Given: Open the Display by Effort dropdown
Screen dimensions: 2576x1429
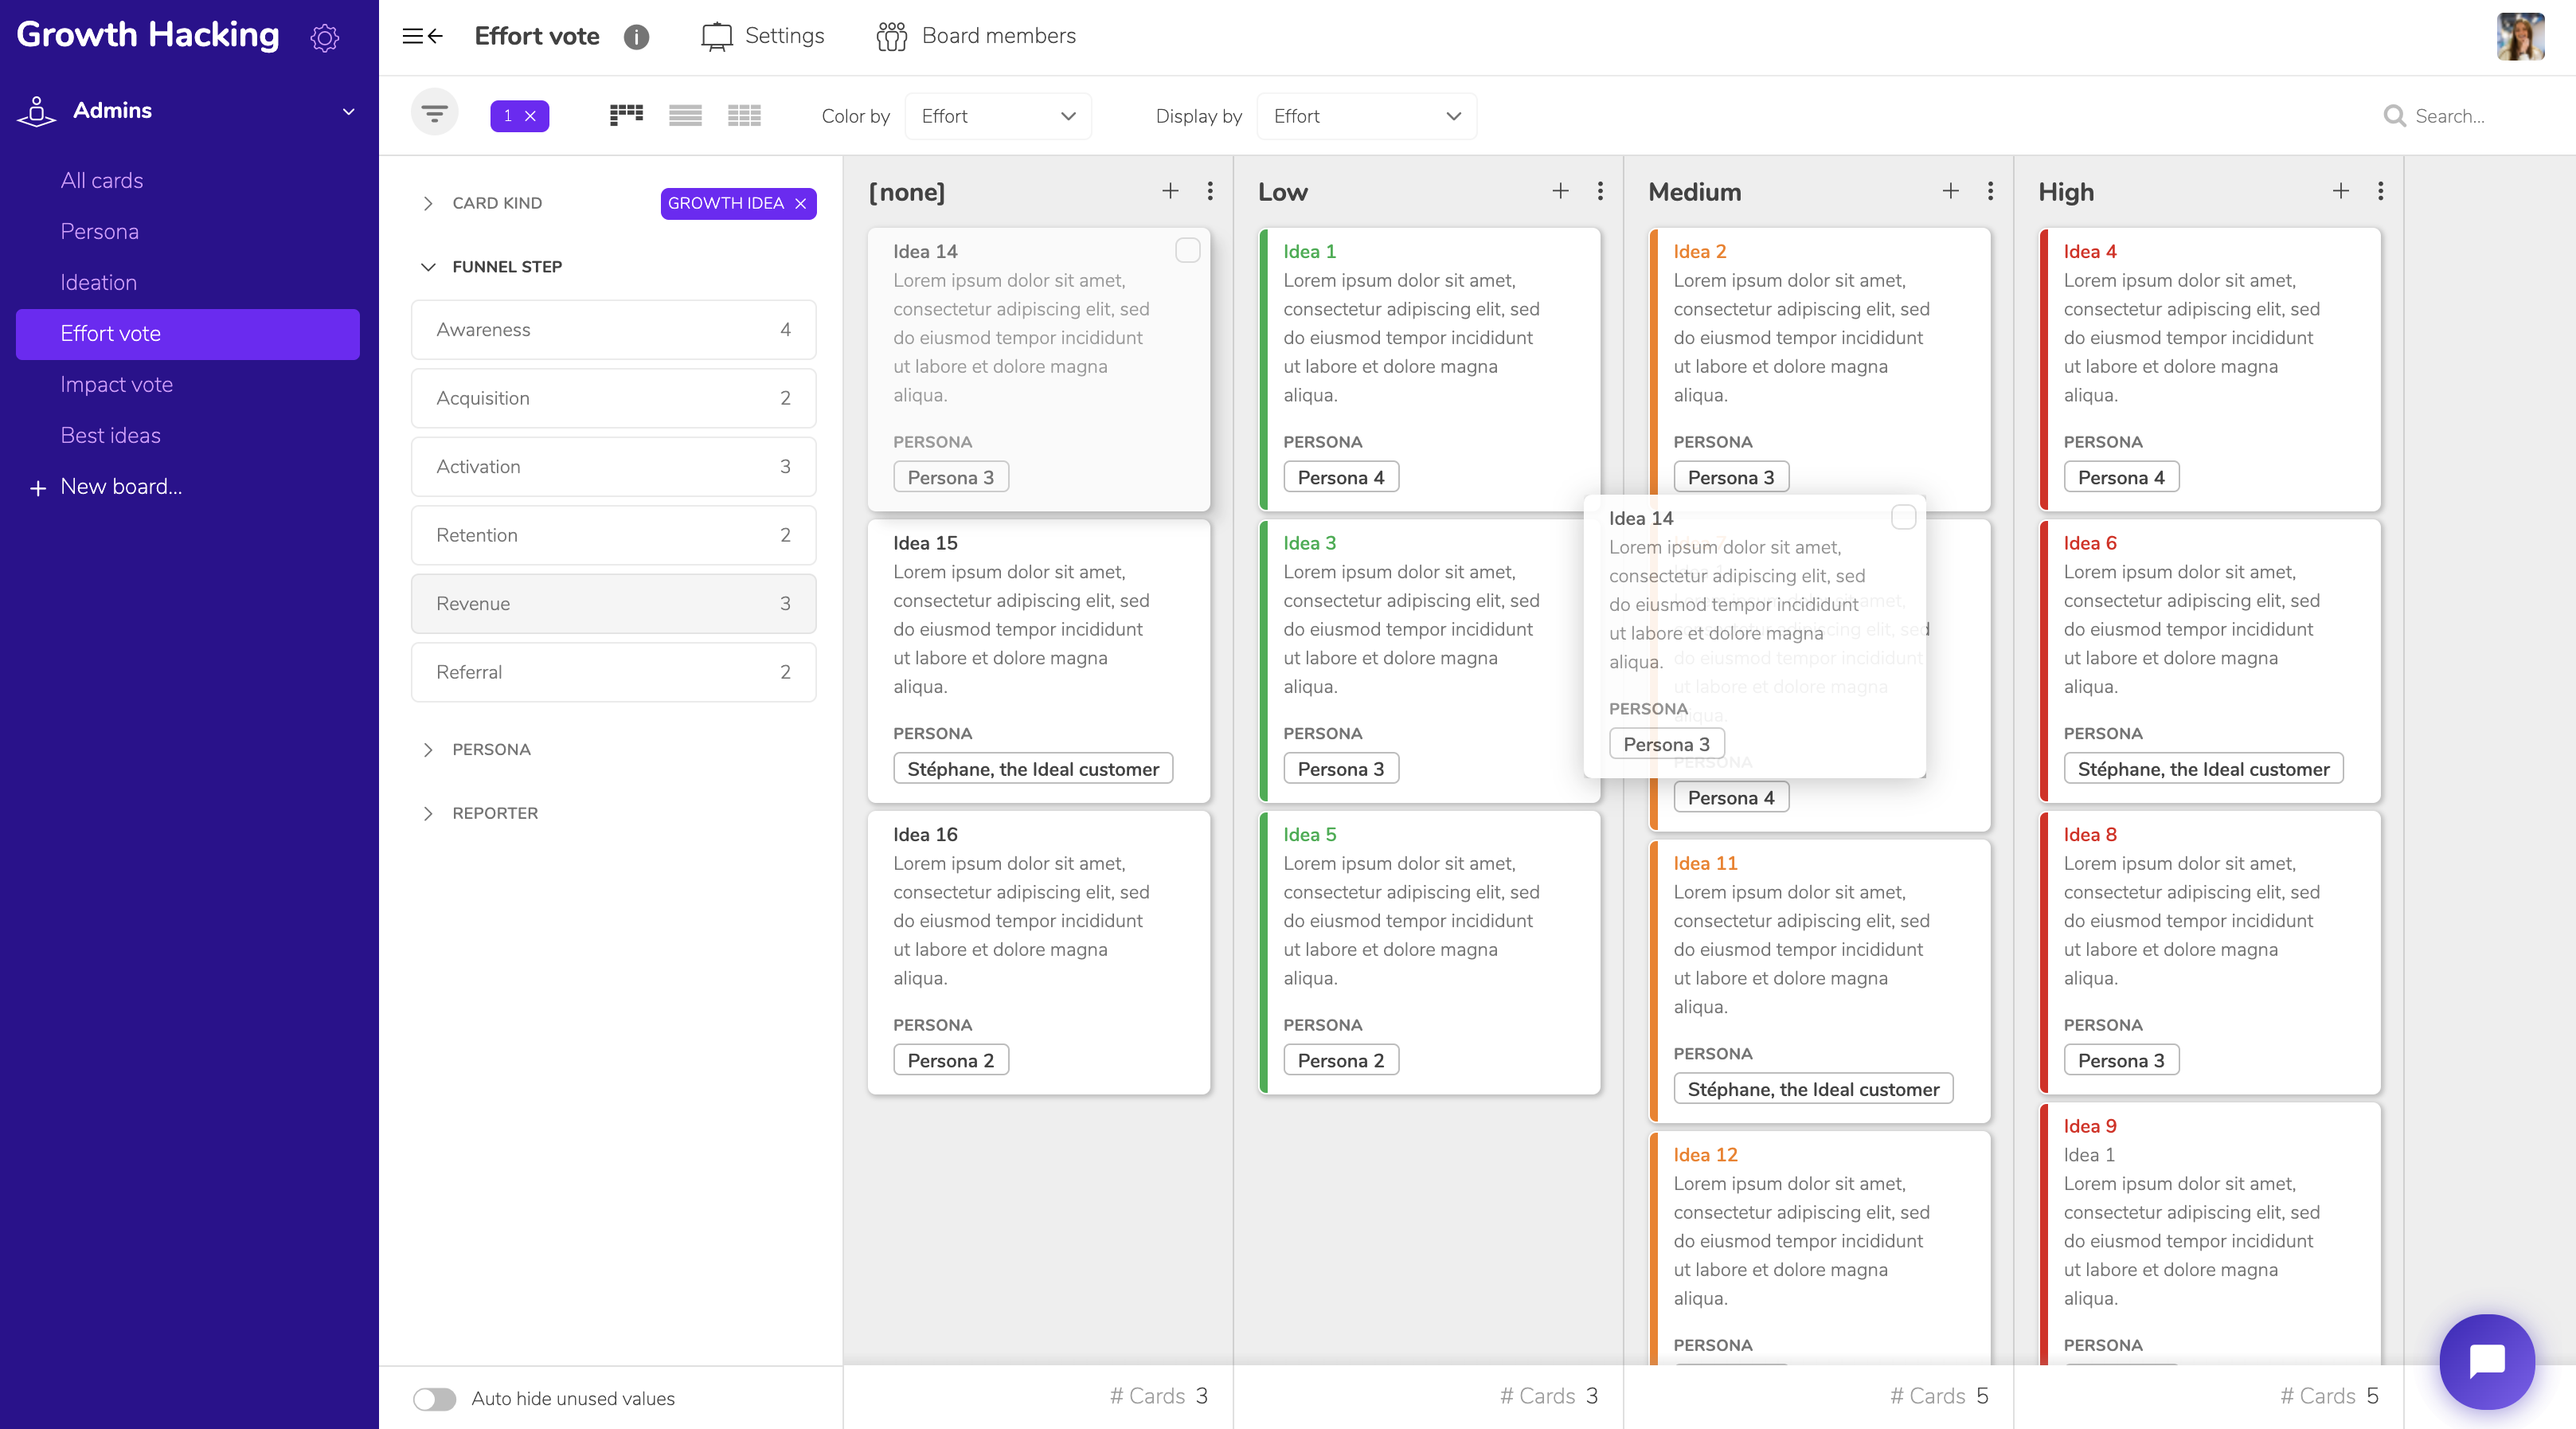Looking at the screenshot, I should (x=1366, y=116).
